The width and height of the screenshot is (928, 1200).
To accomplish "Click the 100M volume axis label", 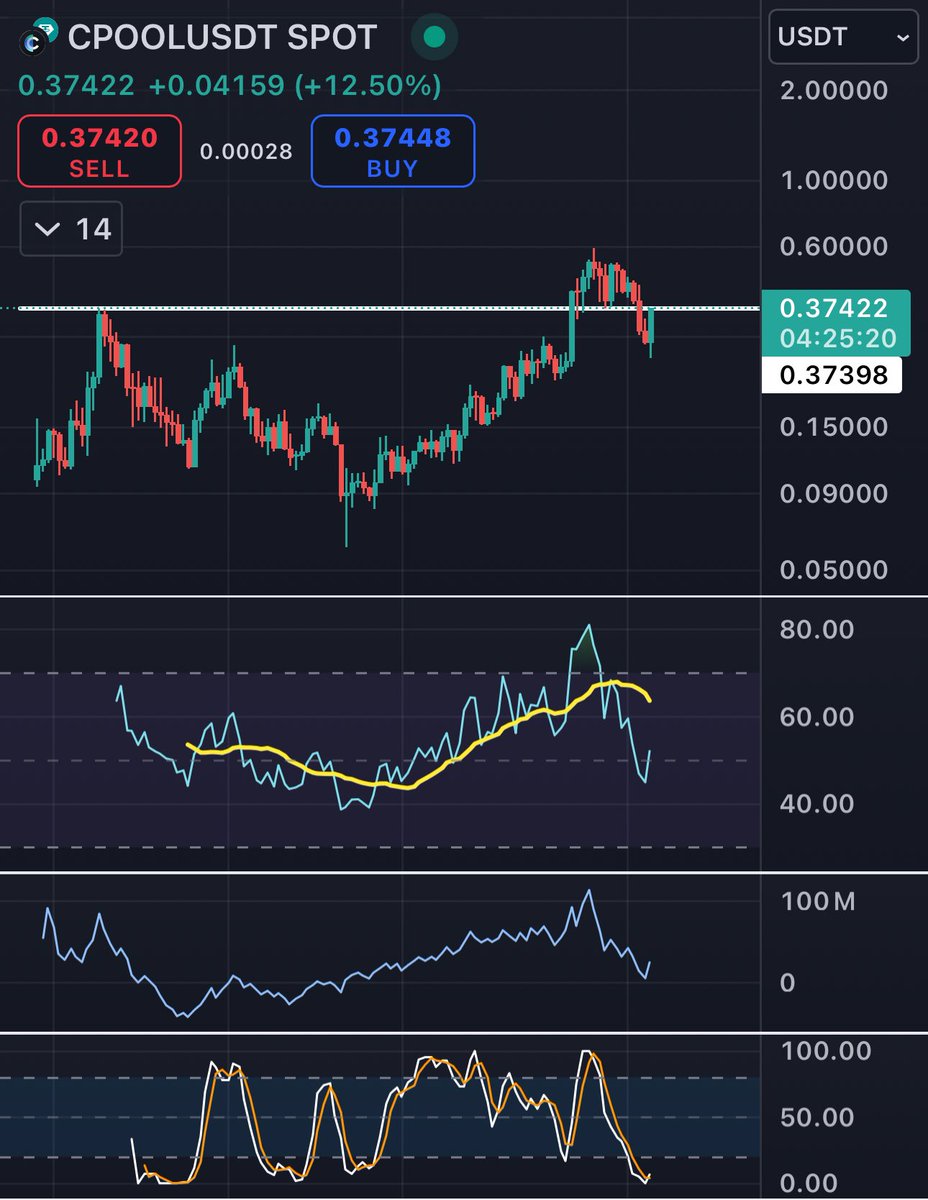I will point(821,901).
